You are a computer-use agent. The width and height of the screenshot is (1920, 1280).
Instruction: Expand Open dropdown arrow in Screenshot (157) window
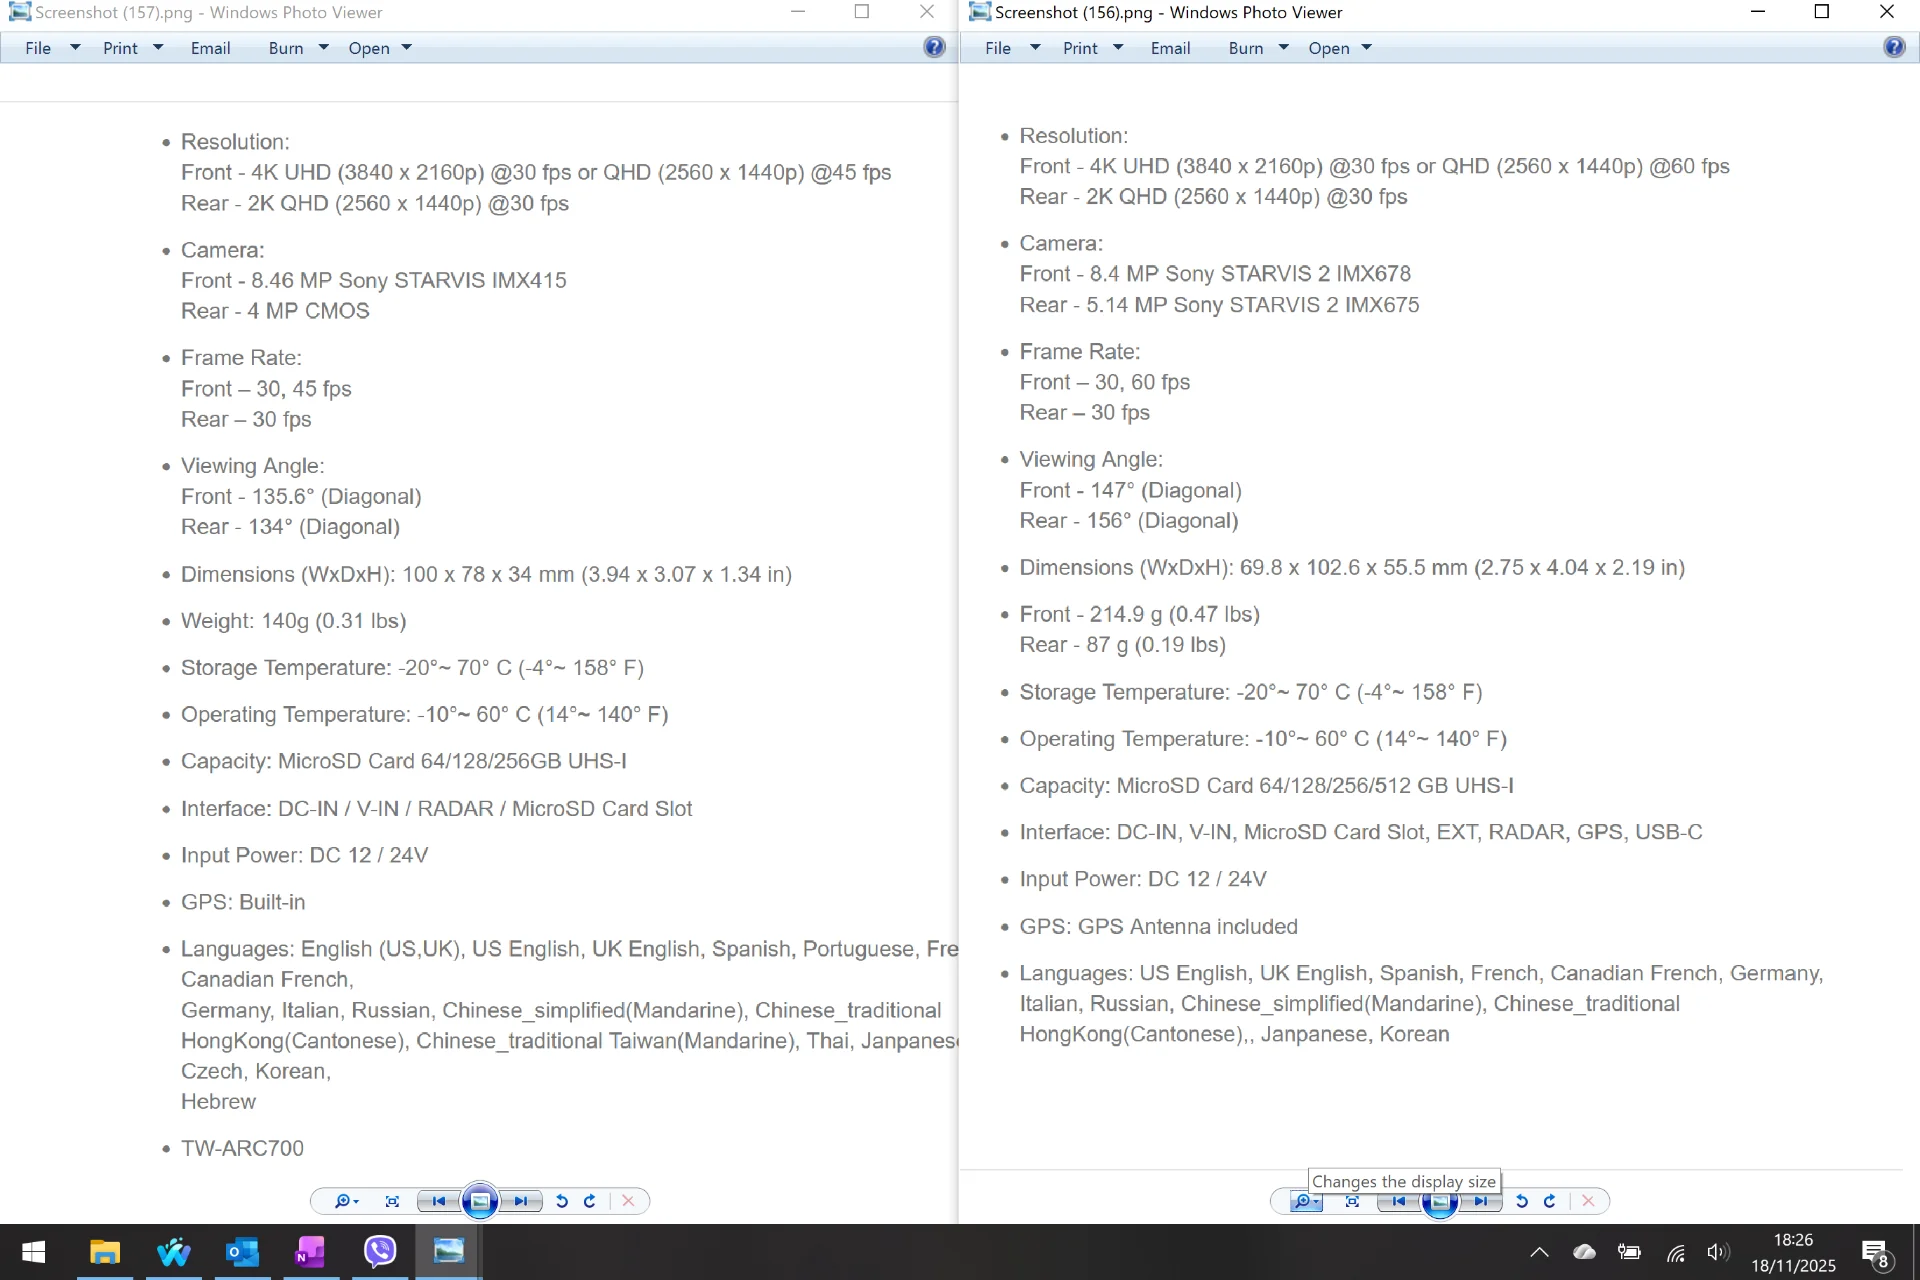406,48
